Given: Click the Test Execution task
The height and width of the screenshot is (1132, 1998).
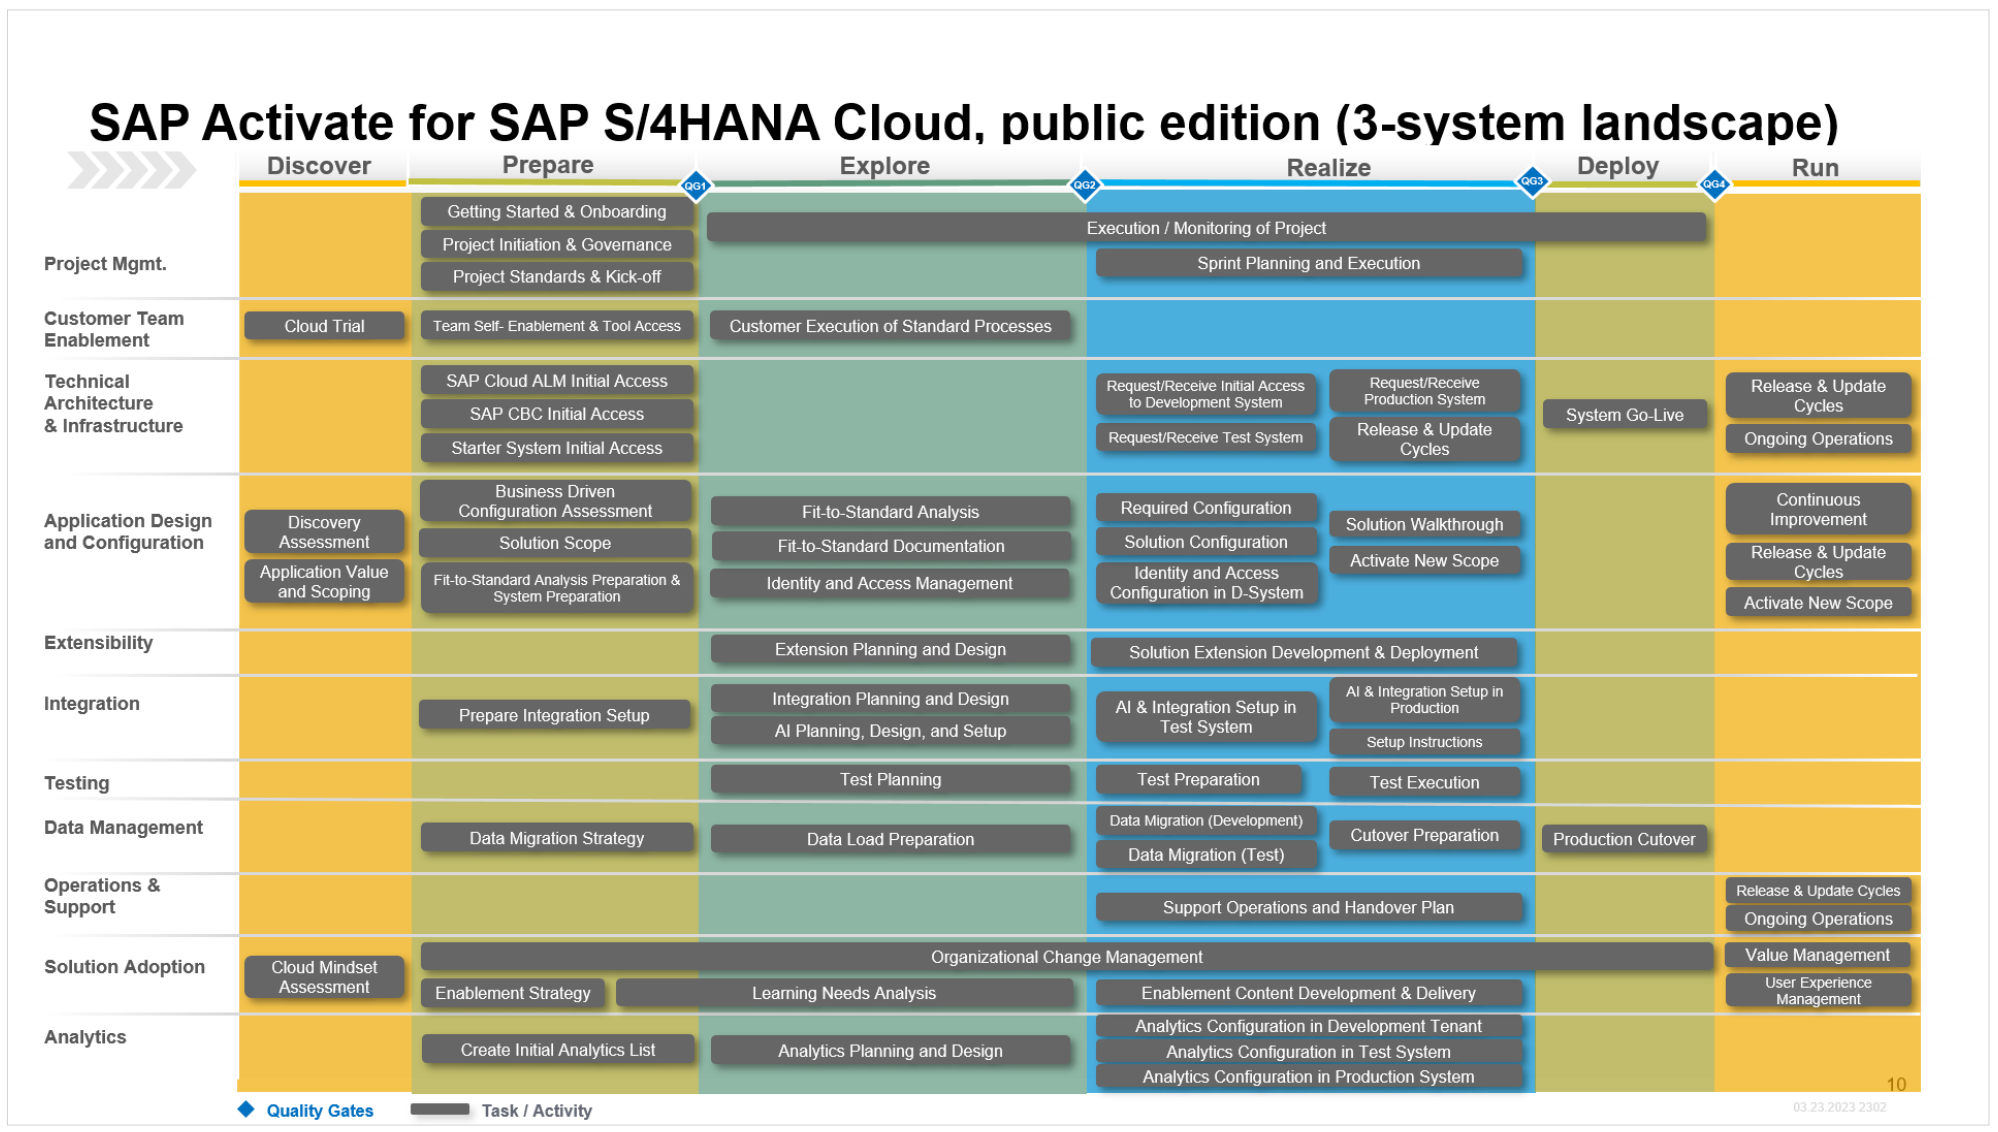Looking at the screenshot, I should [x=1425, y=783].
